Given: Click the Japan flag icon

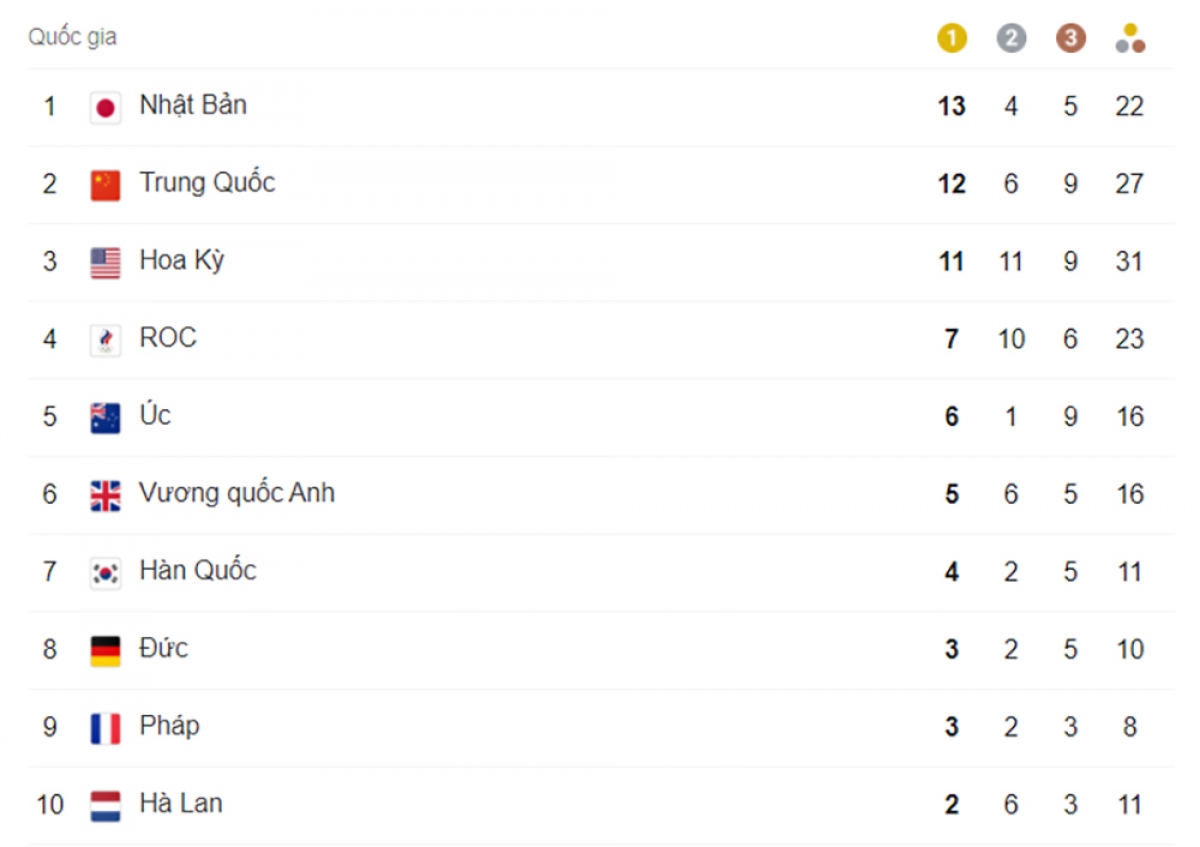Looking at the screenshot, I should pyautogui.click(x=105, y=107).
